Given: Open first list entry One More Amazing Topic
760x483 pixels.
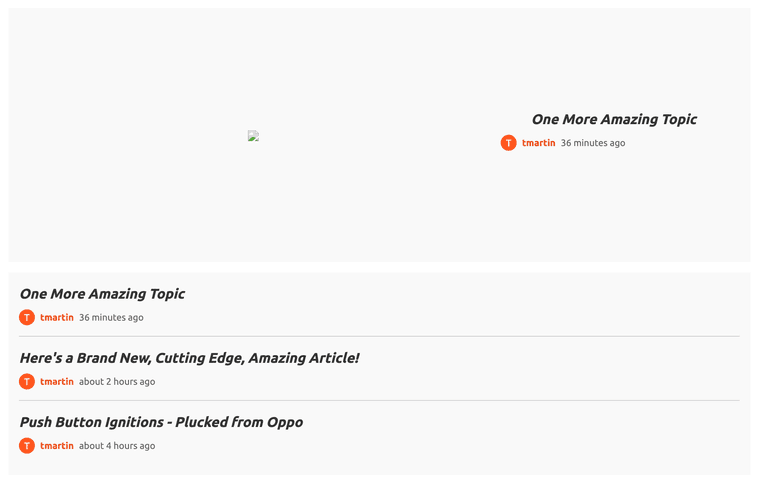Looking at the screenshot, I should 102,294.
